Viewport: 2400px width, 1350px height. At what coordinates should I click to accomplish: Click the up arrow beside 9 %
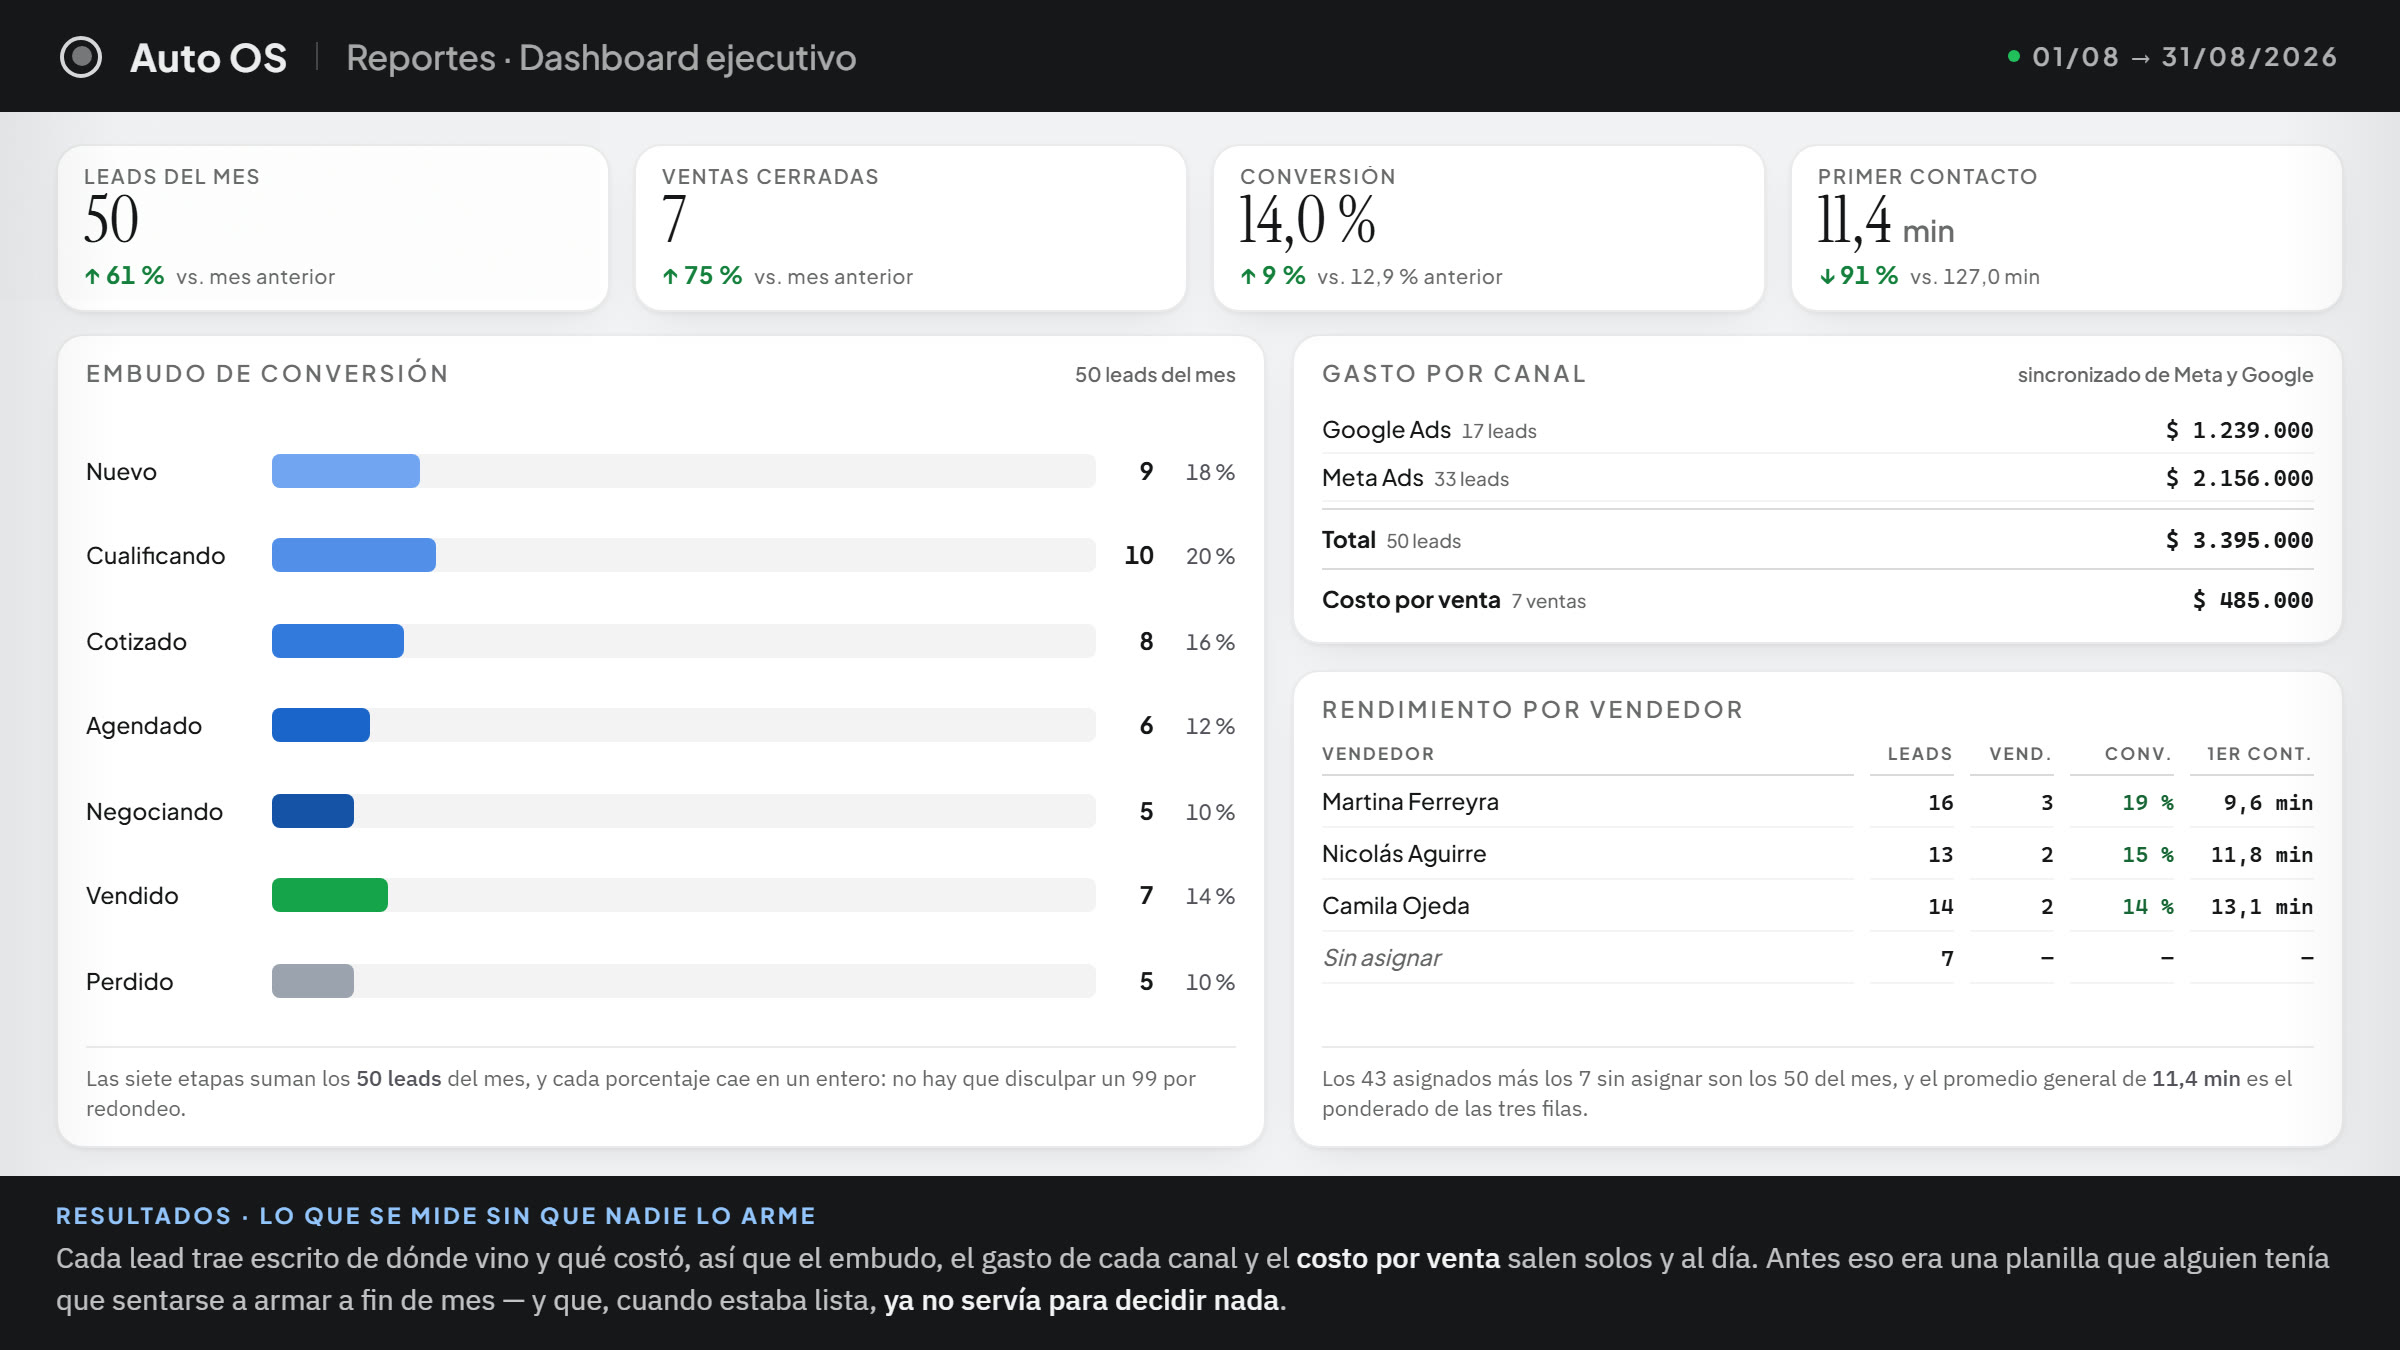click(1248, 277)
